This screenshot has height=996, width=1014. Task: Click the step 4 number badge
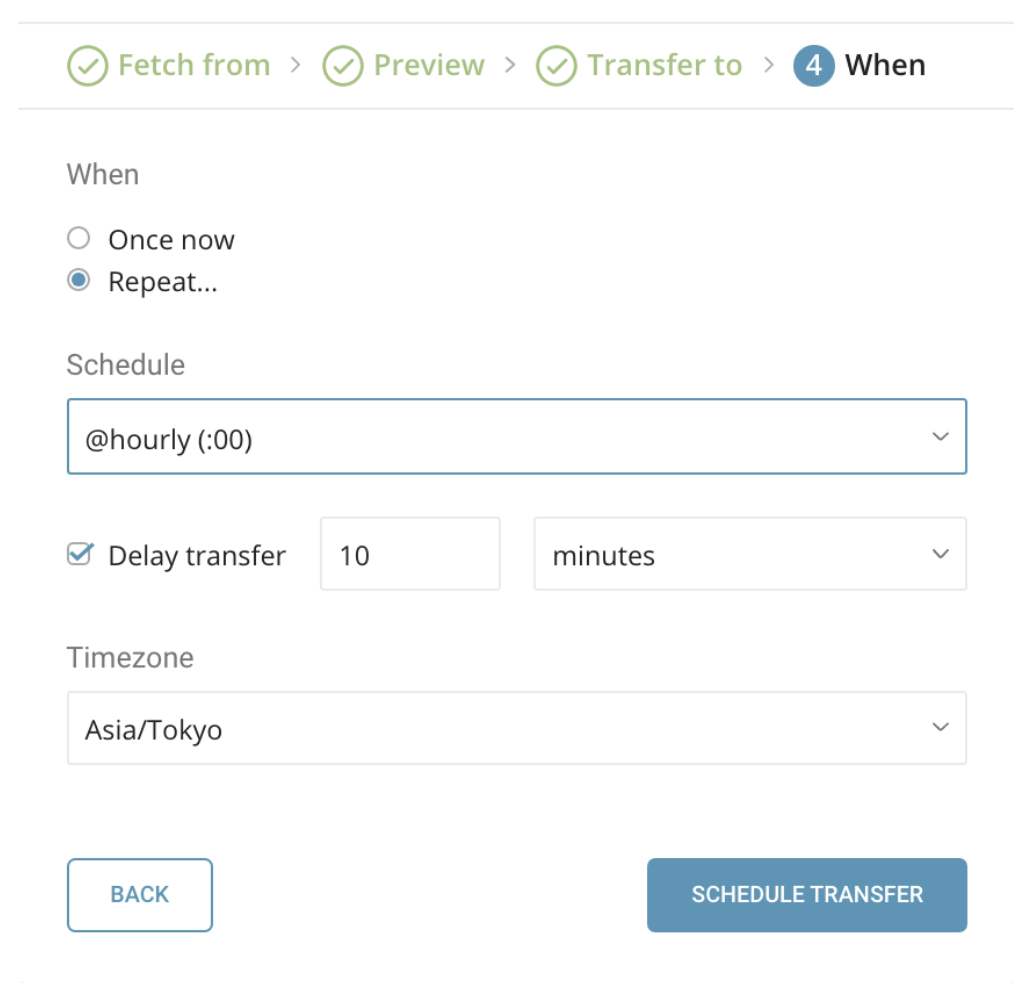tap(814, 66)
